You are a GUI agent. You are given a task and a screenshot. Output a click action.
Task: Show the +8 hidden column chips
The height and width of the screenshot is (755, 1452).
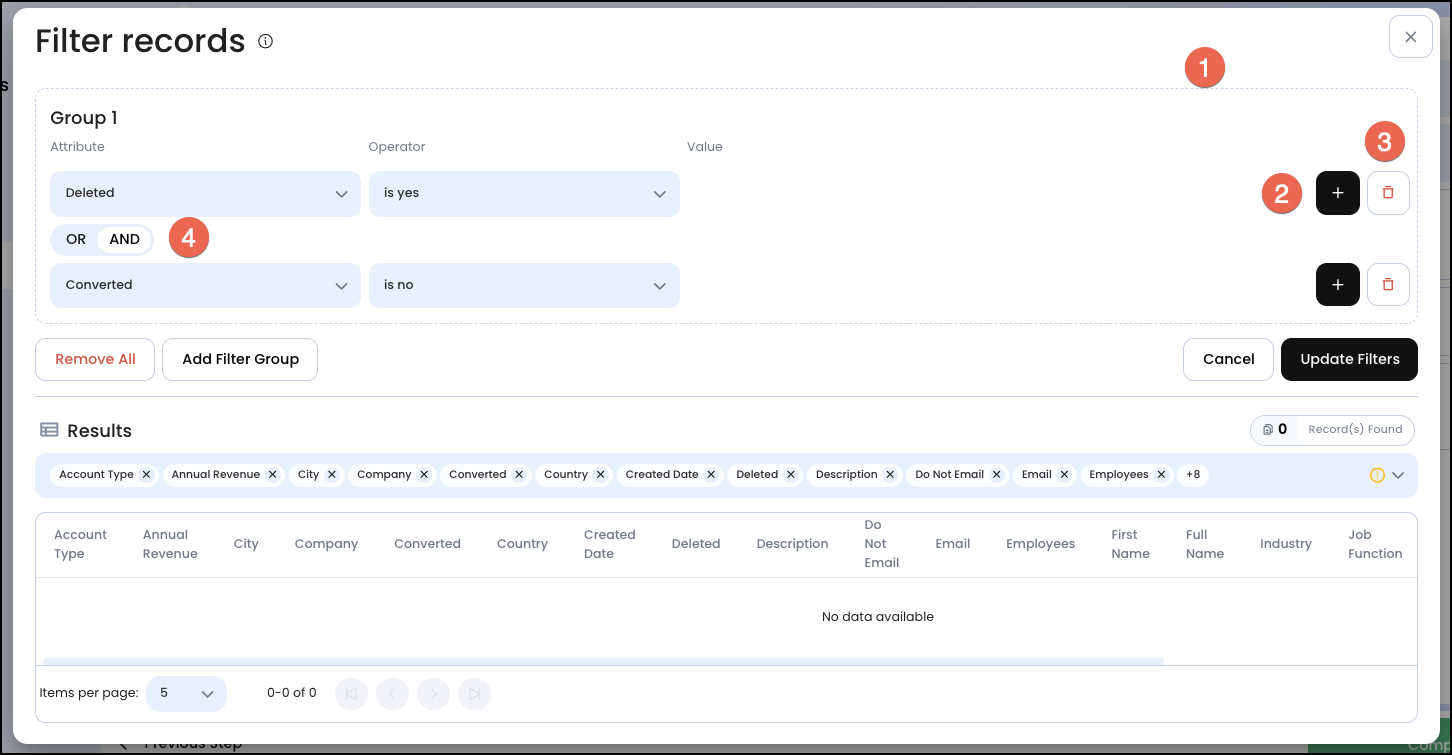pos(1193,475)
